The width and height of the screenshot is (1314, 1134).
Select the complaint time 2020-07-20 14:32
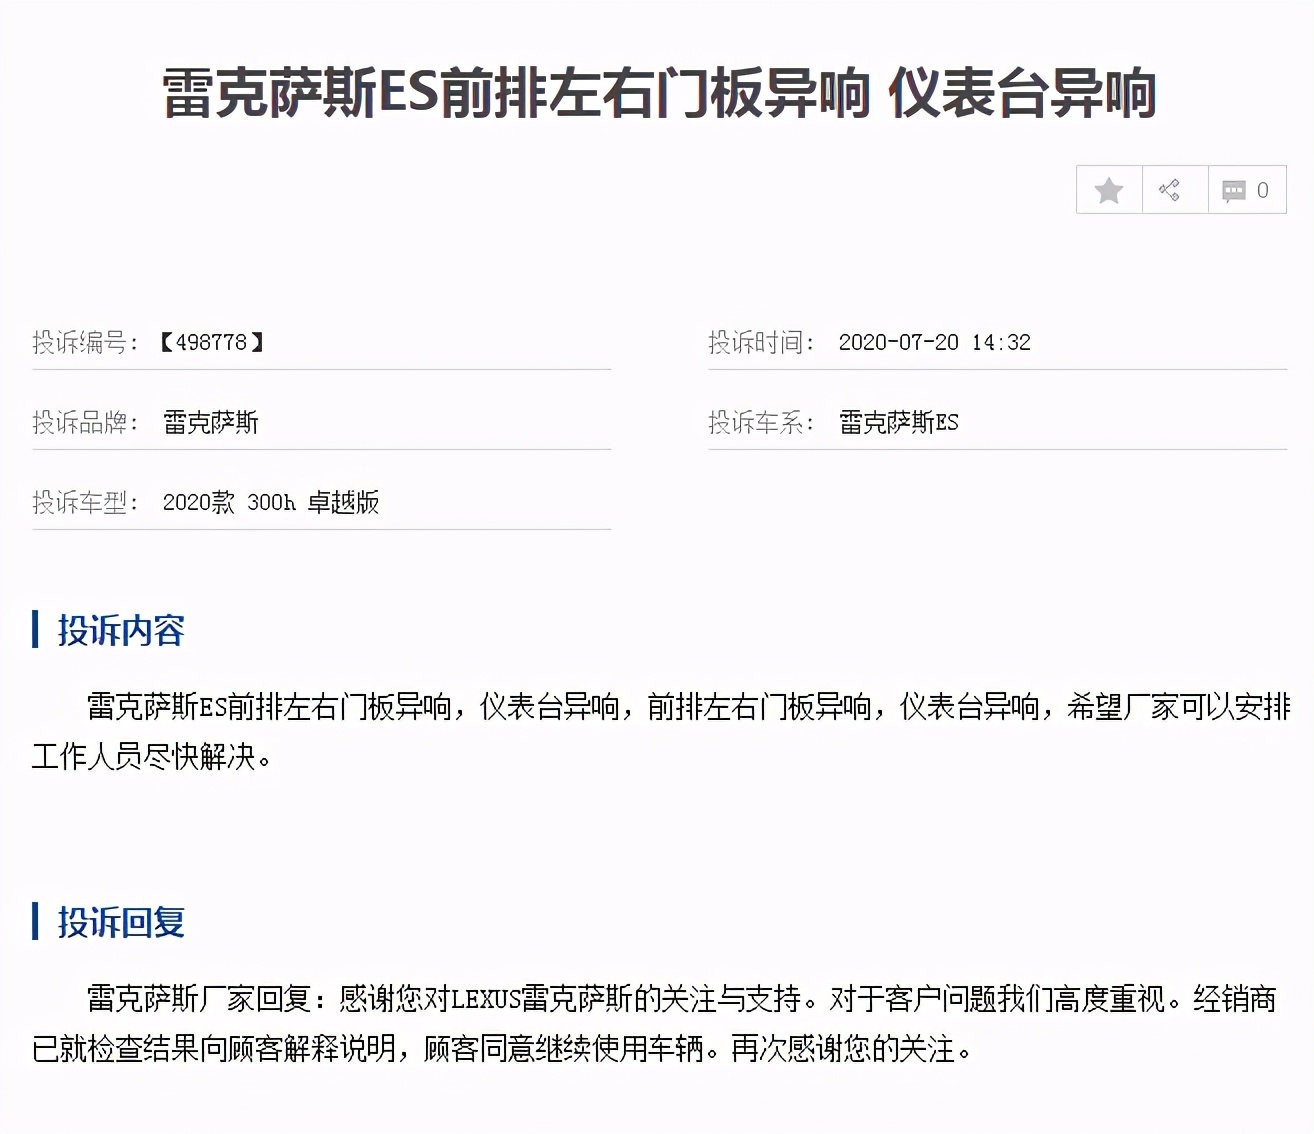[x=934, y=342]
